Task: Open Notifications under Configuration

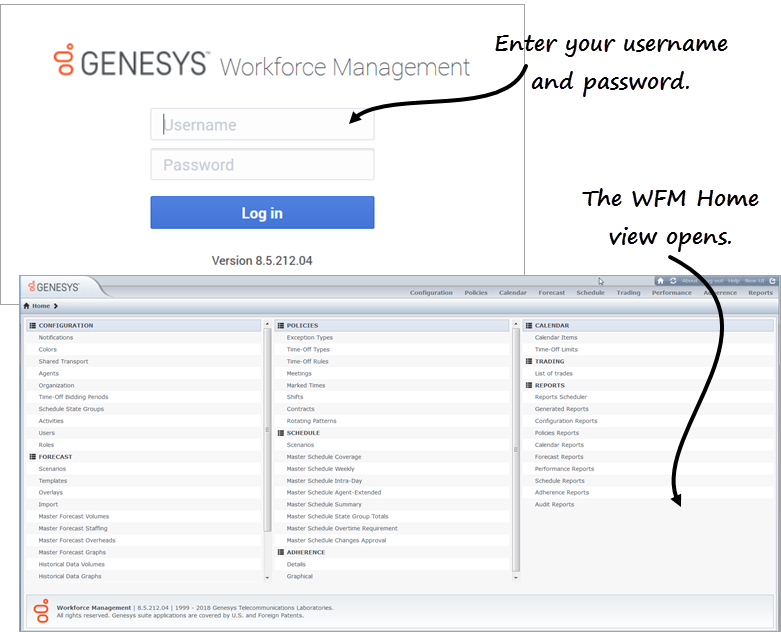Action: click(x=56, y=337)
